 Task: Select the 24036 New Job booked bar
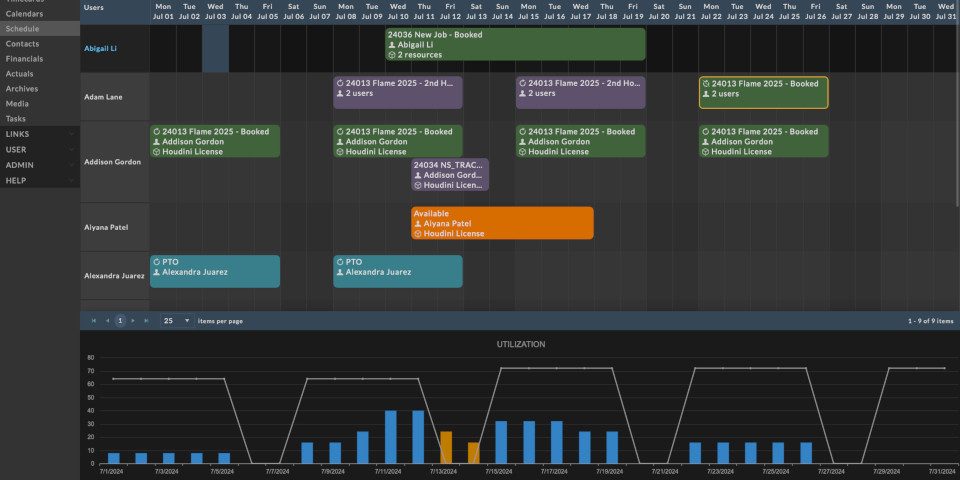pyautogui.click(x=515, y=44)
